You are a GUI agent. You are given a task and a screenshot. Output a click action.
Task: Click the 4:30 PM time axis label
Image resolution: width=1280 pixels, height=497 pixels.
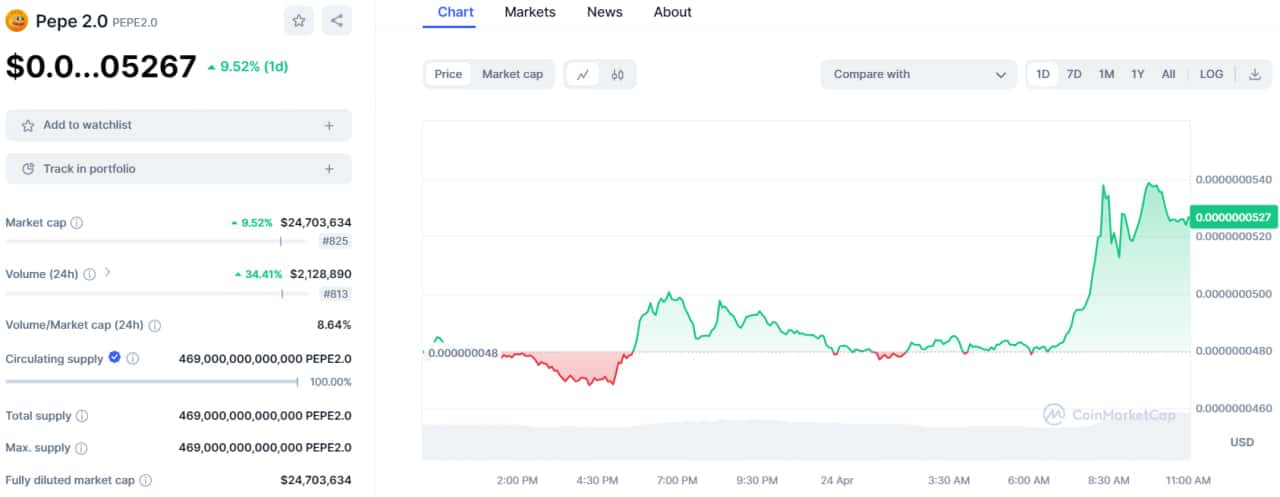(597, 480)
